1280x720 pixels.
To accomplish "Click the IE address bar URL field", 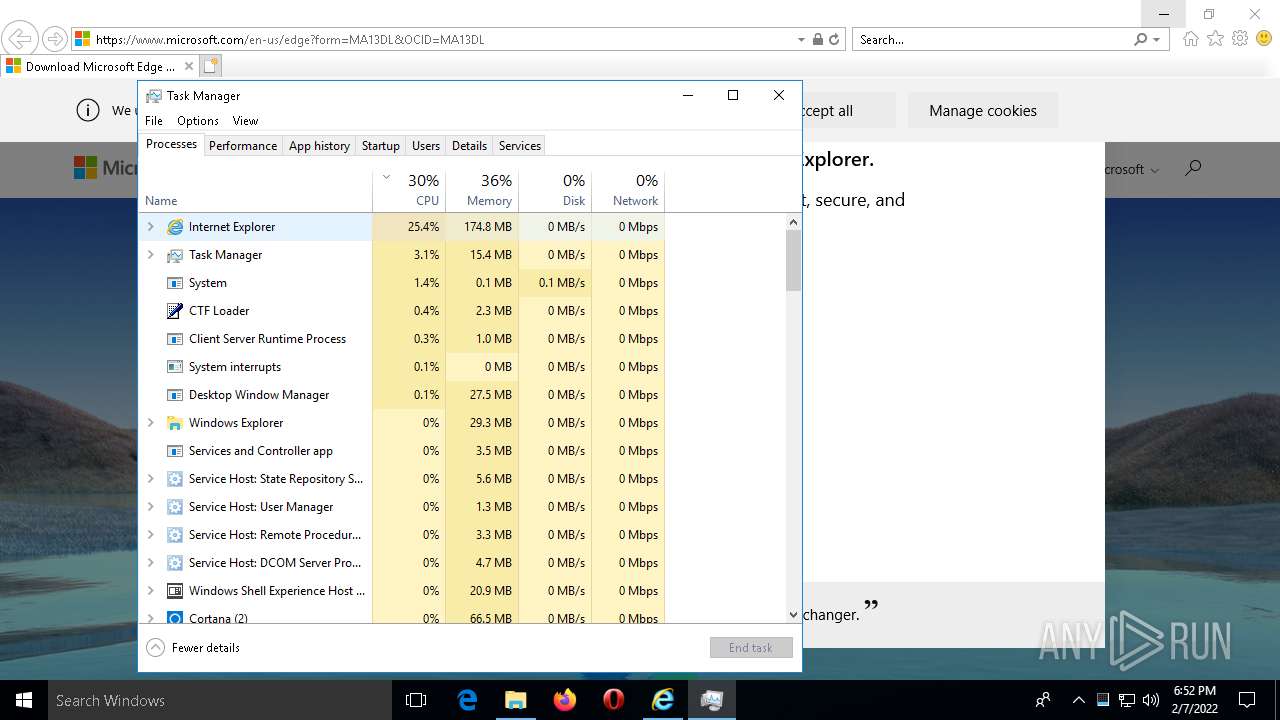I will pos(440,40).
